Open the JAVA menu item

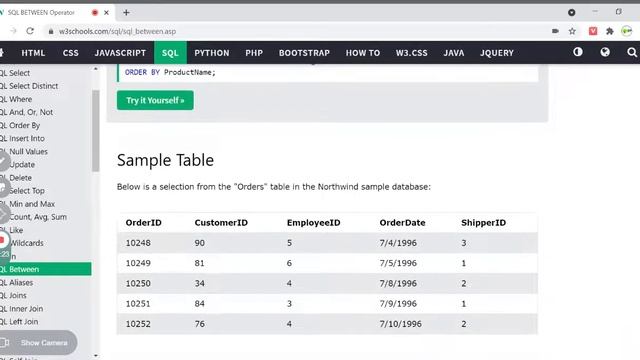point(454,53)
